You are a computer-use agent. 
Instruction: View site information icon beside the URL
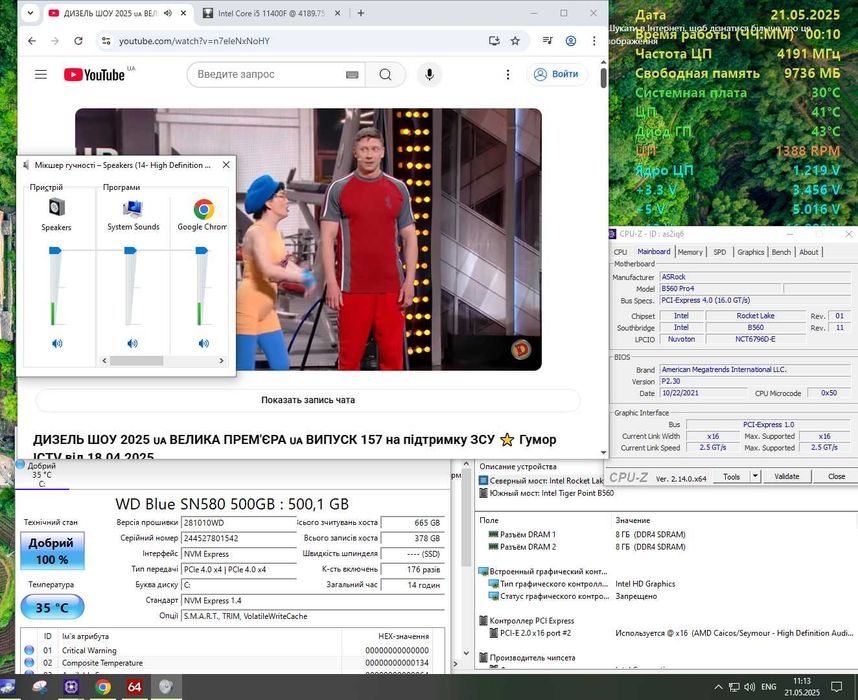point(106,41)
